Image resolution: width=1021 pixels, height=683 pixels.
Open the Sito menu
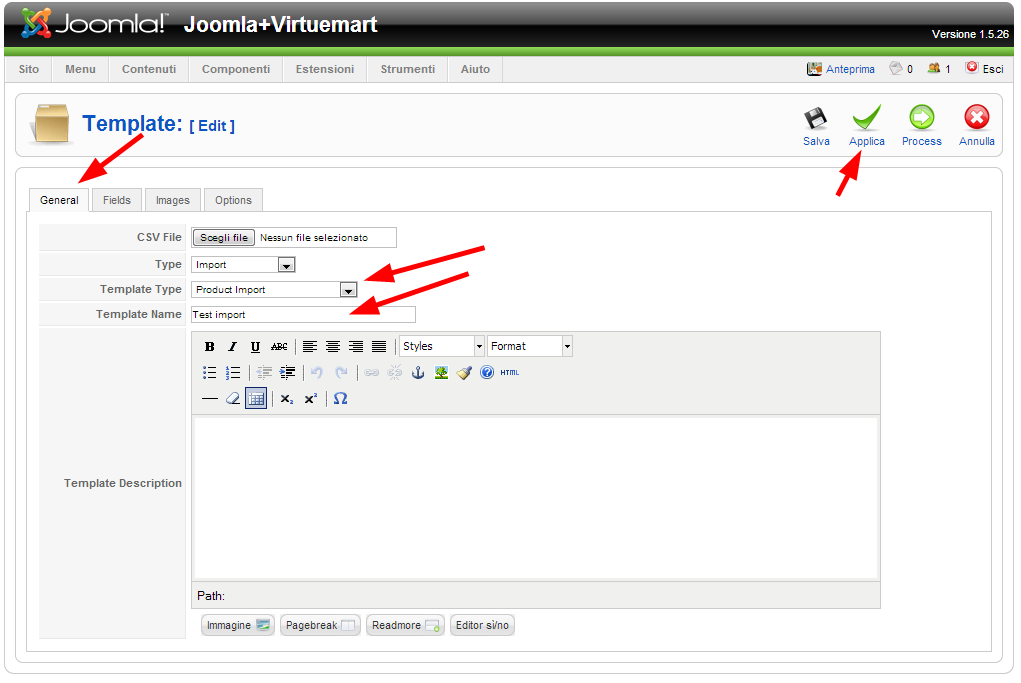coord(29,70)
